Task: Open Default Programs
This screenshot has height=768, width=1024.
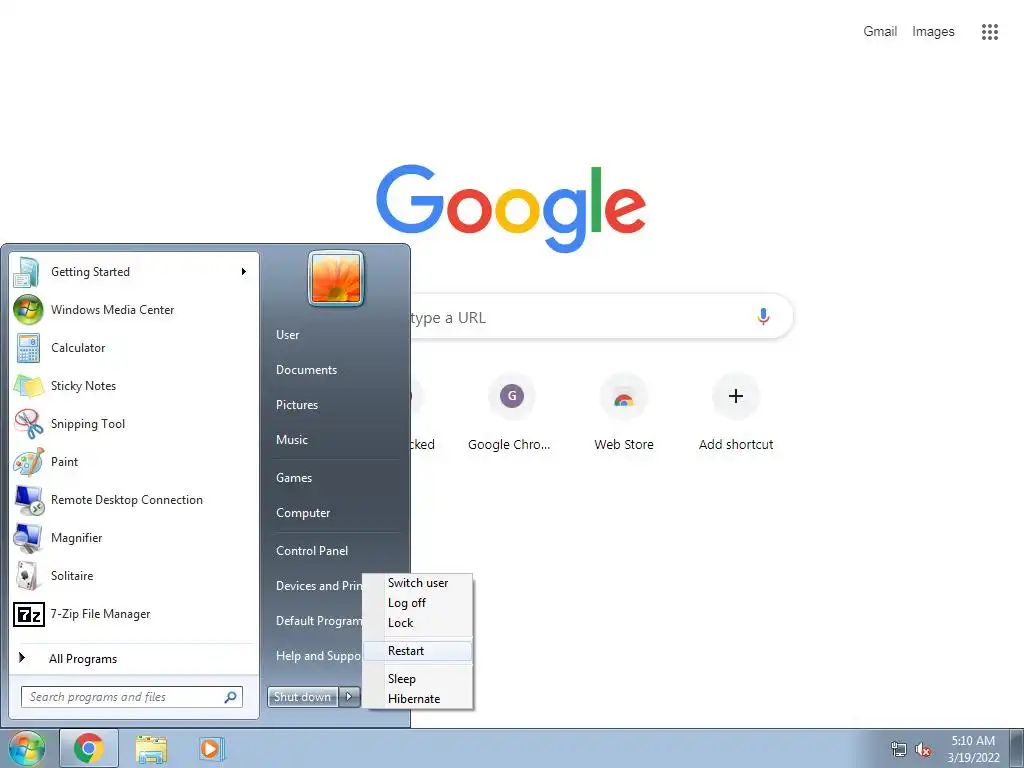Action: pyautogui.click(x=319, y=621)
